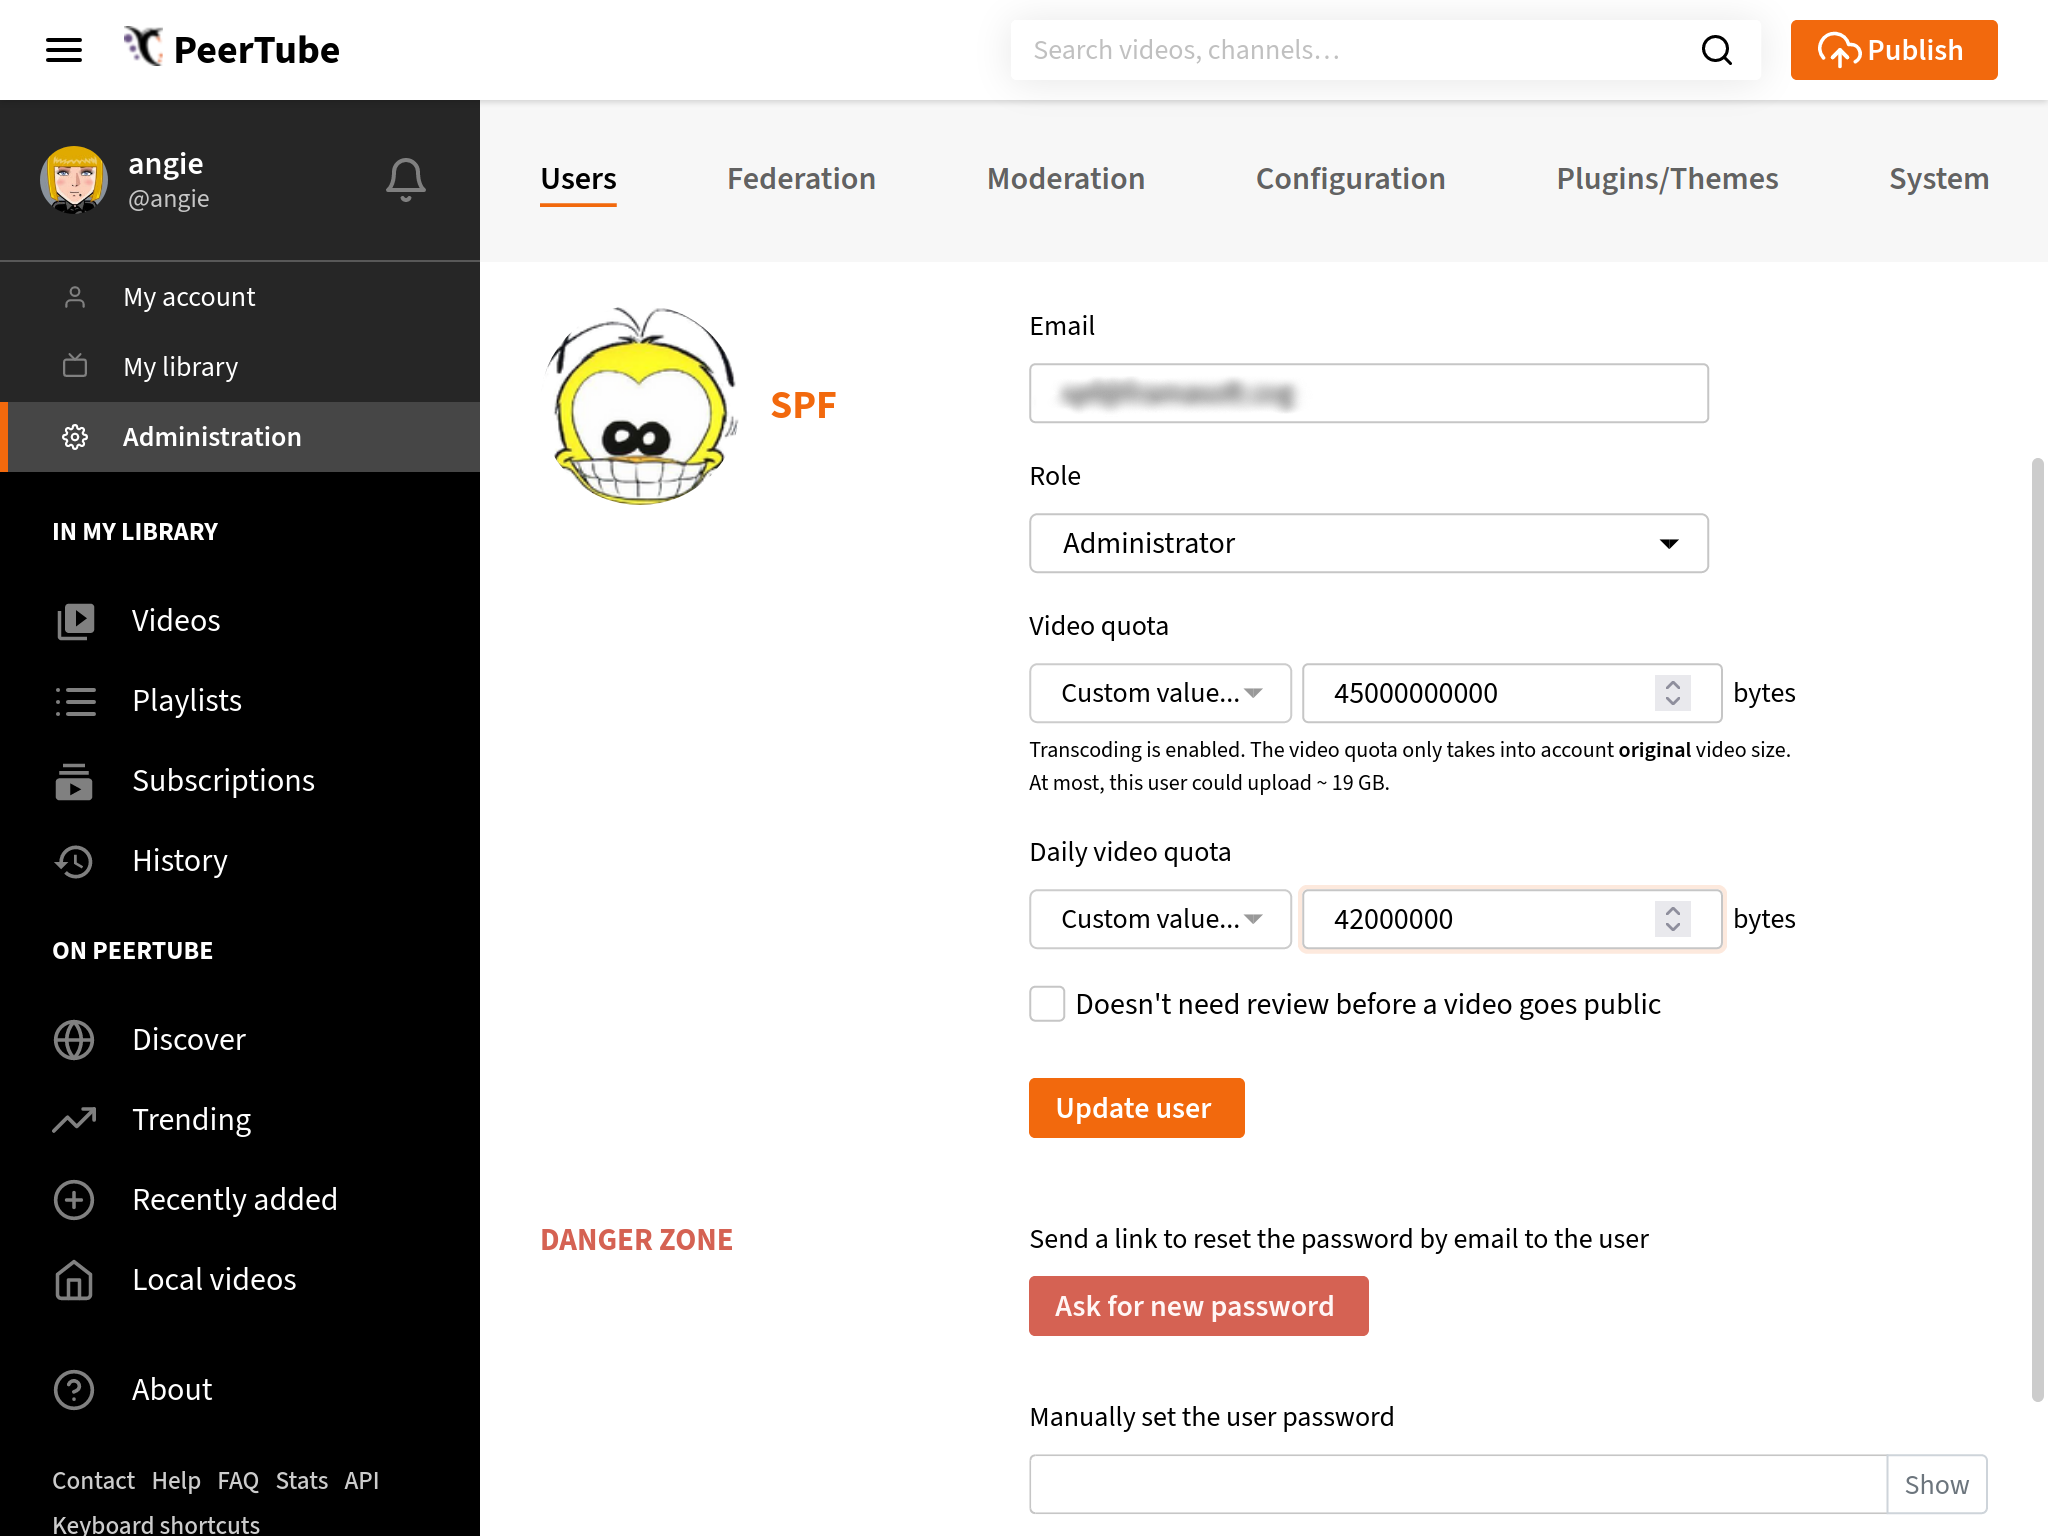Switch to the Federation tab
Viewport: 2048px width, 1536px height.
tap(801, 177)
